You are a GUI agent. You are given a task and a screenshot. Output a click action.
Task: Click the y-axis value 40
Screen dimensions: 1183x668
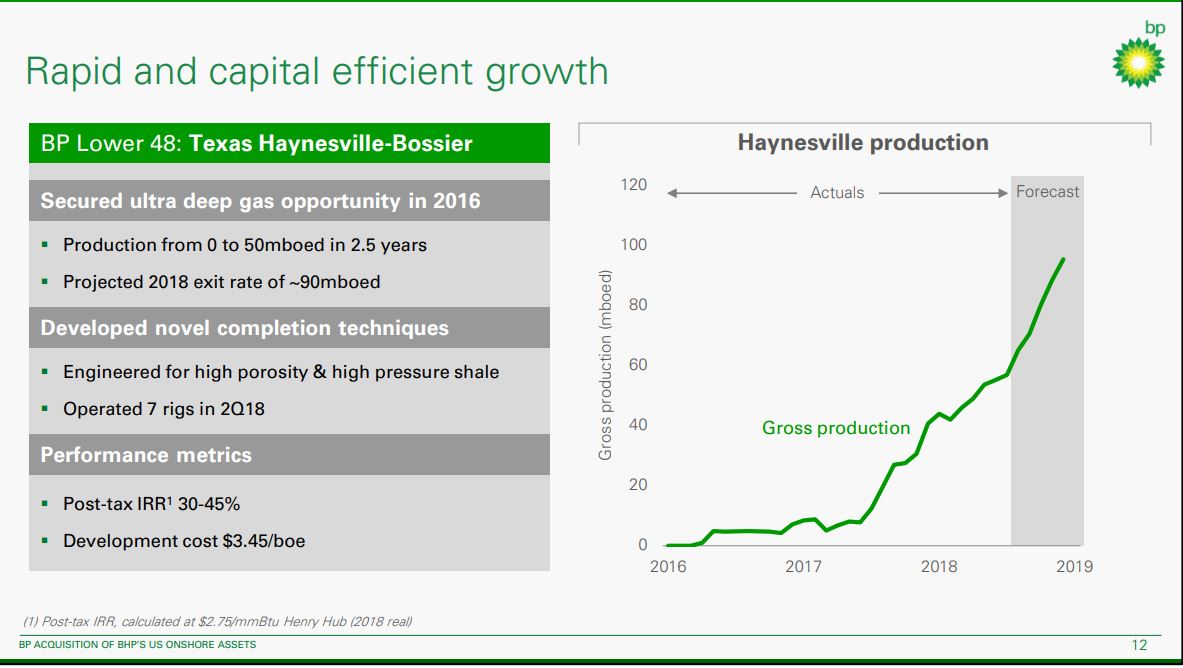[x=638, y=425]
